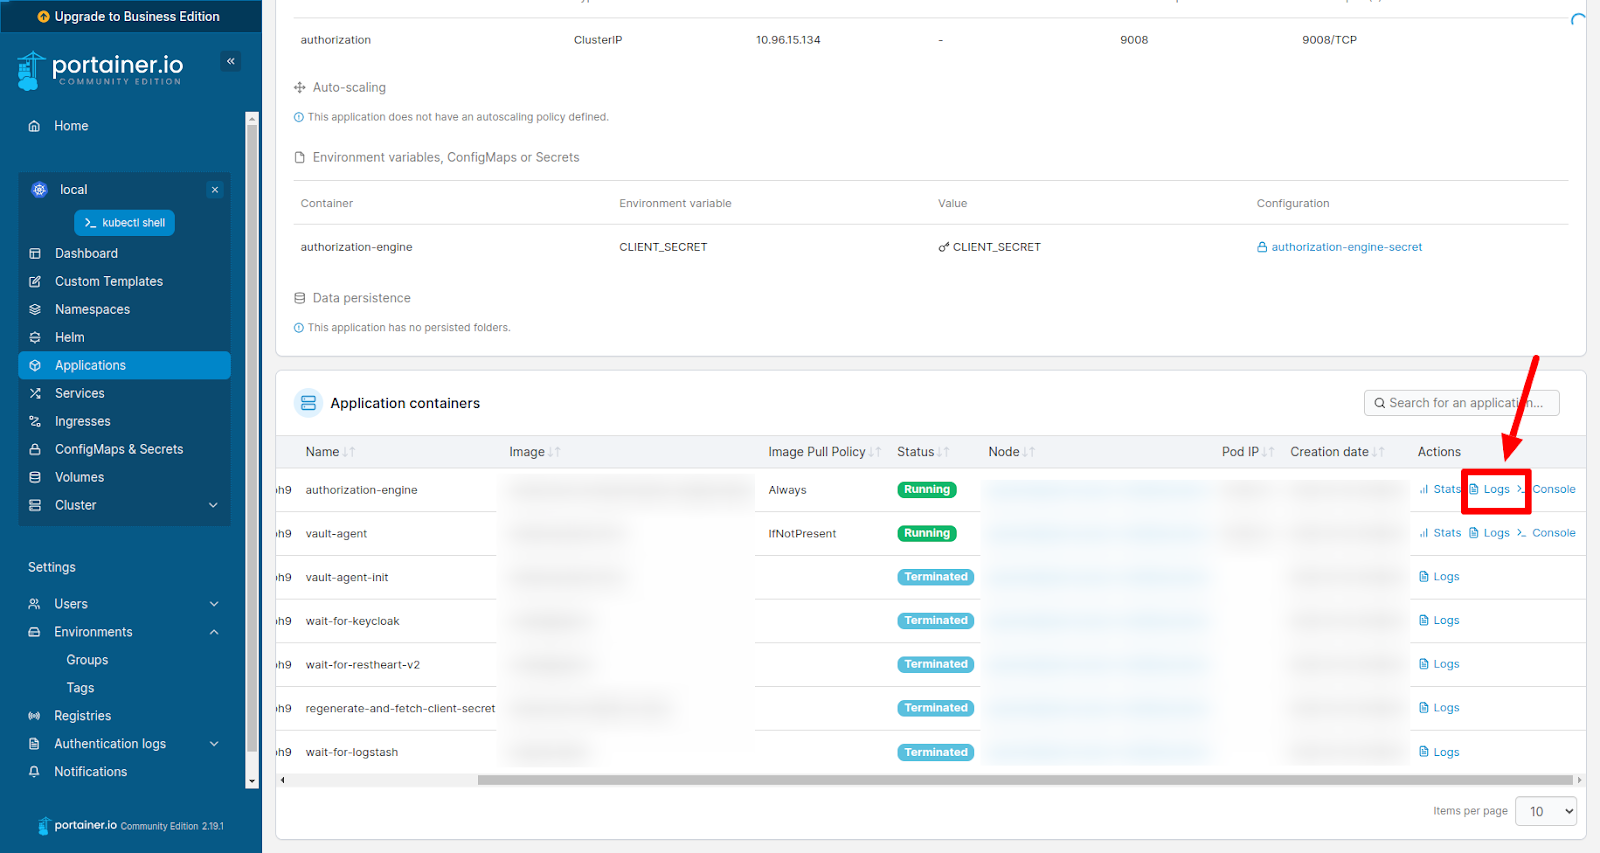Click the Notifications bell icon
This screenshot has width=1600, height=853.
click(34, 772)
